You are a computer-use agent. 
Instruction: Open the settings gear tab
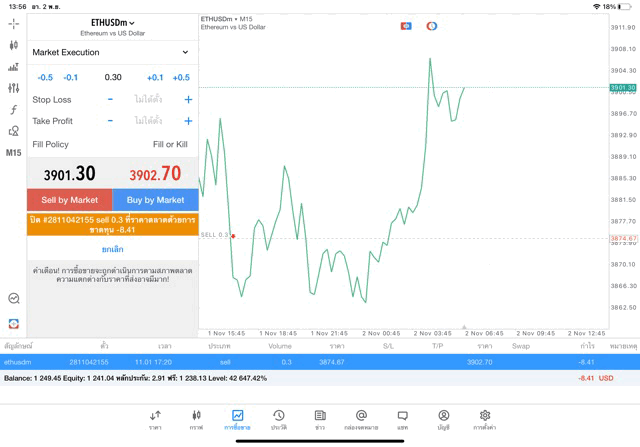coord(485,419)
